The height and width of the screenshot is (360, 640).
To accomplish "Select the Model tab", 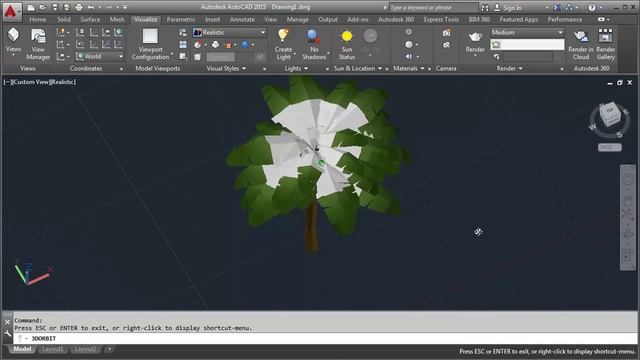I will (22, 349).
